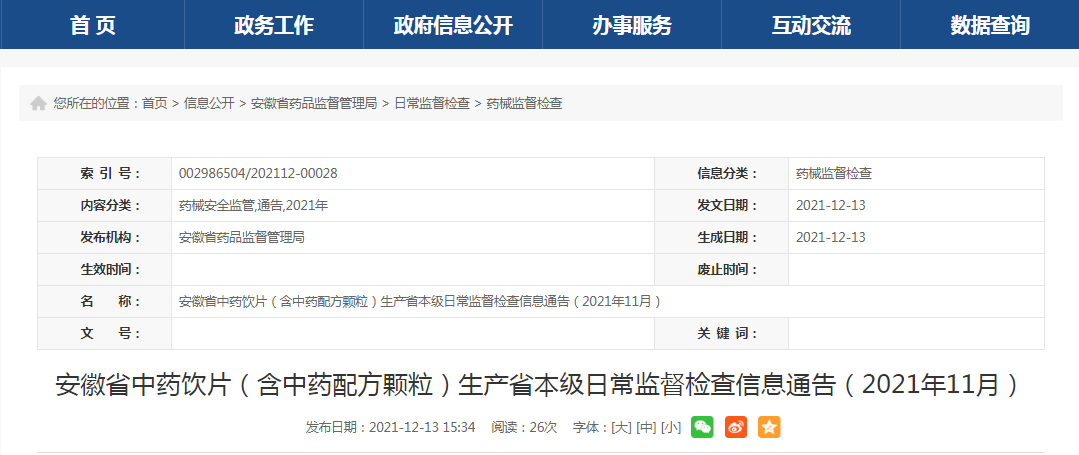Click 发文日期 value 2021-12-13
This screenshot has width=1079, height=455.
pos(831,205)
